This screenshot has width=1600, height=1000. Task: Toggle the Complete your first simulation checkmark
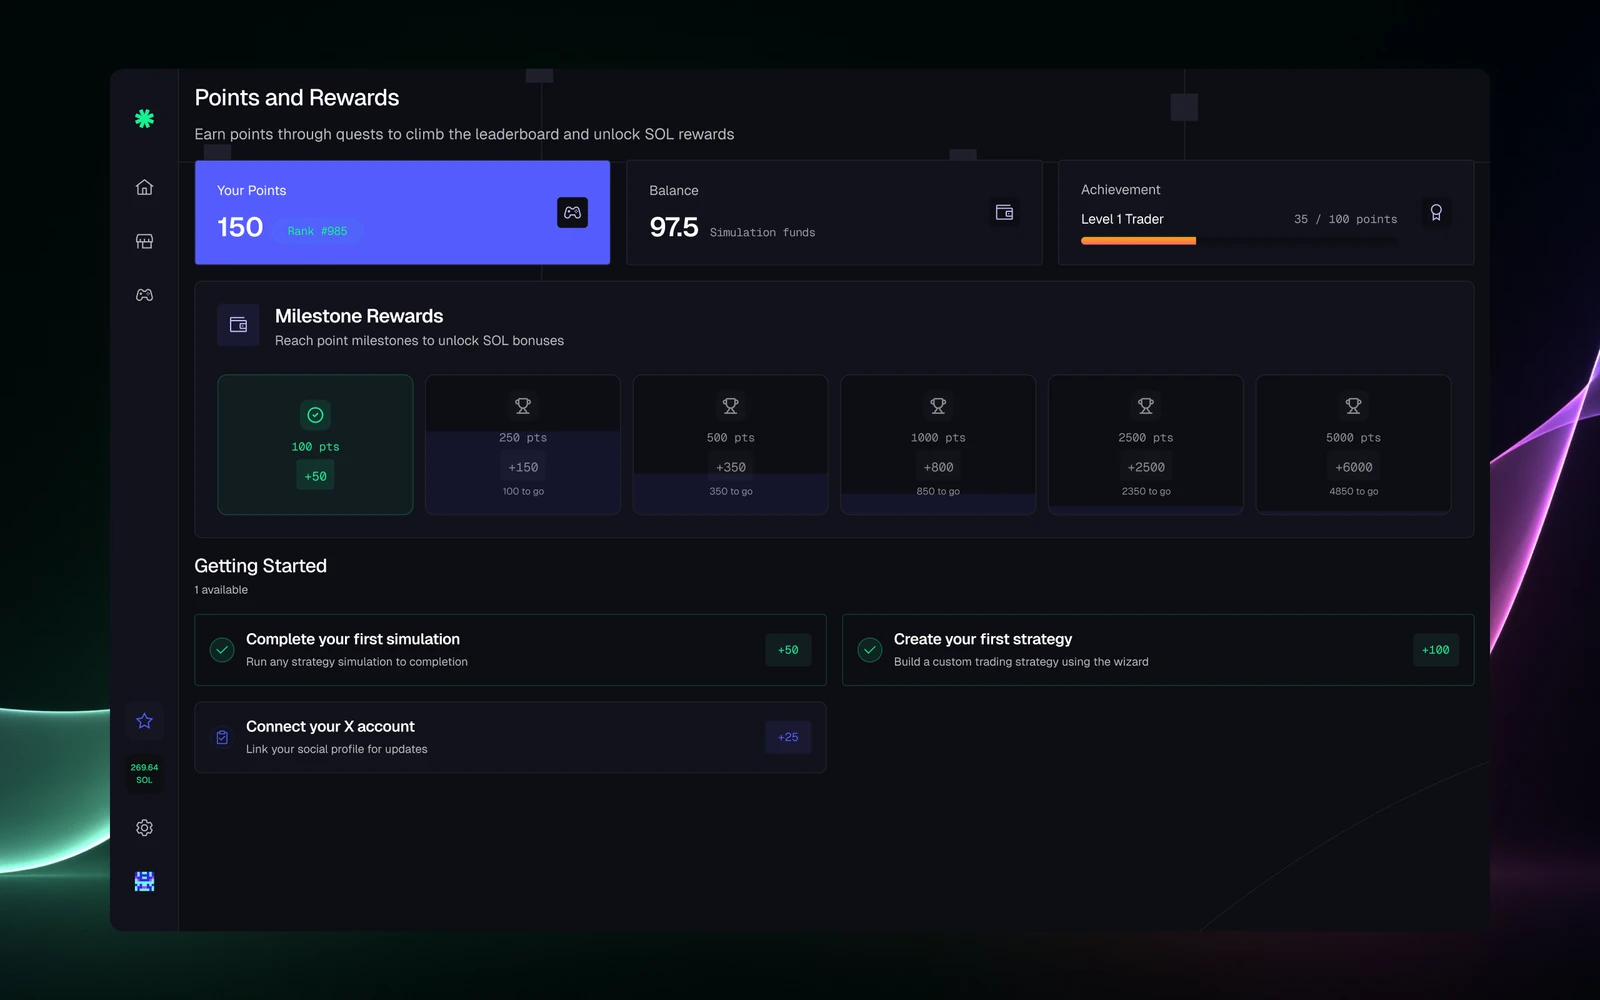(222, 650)
